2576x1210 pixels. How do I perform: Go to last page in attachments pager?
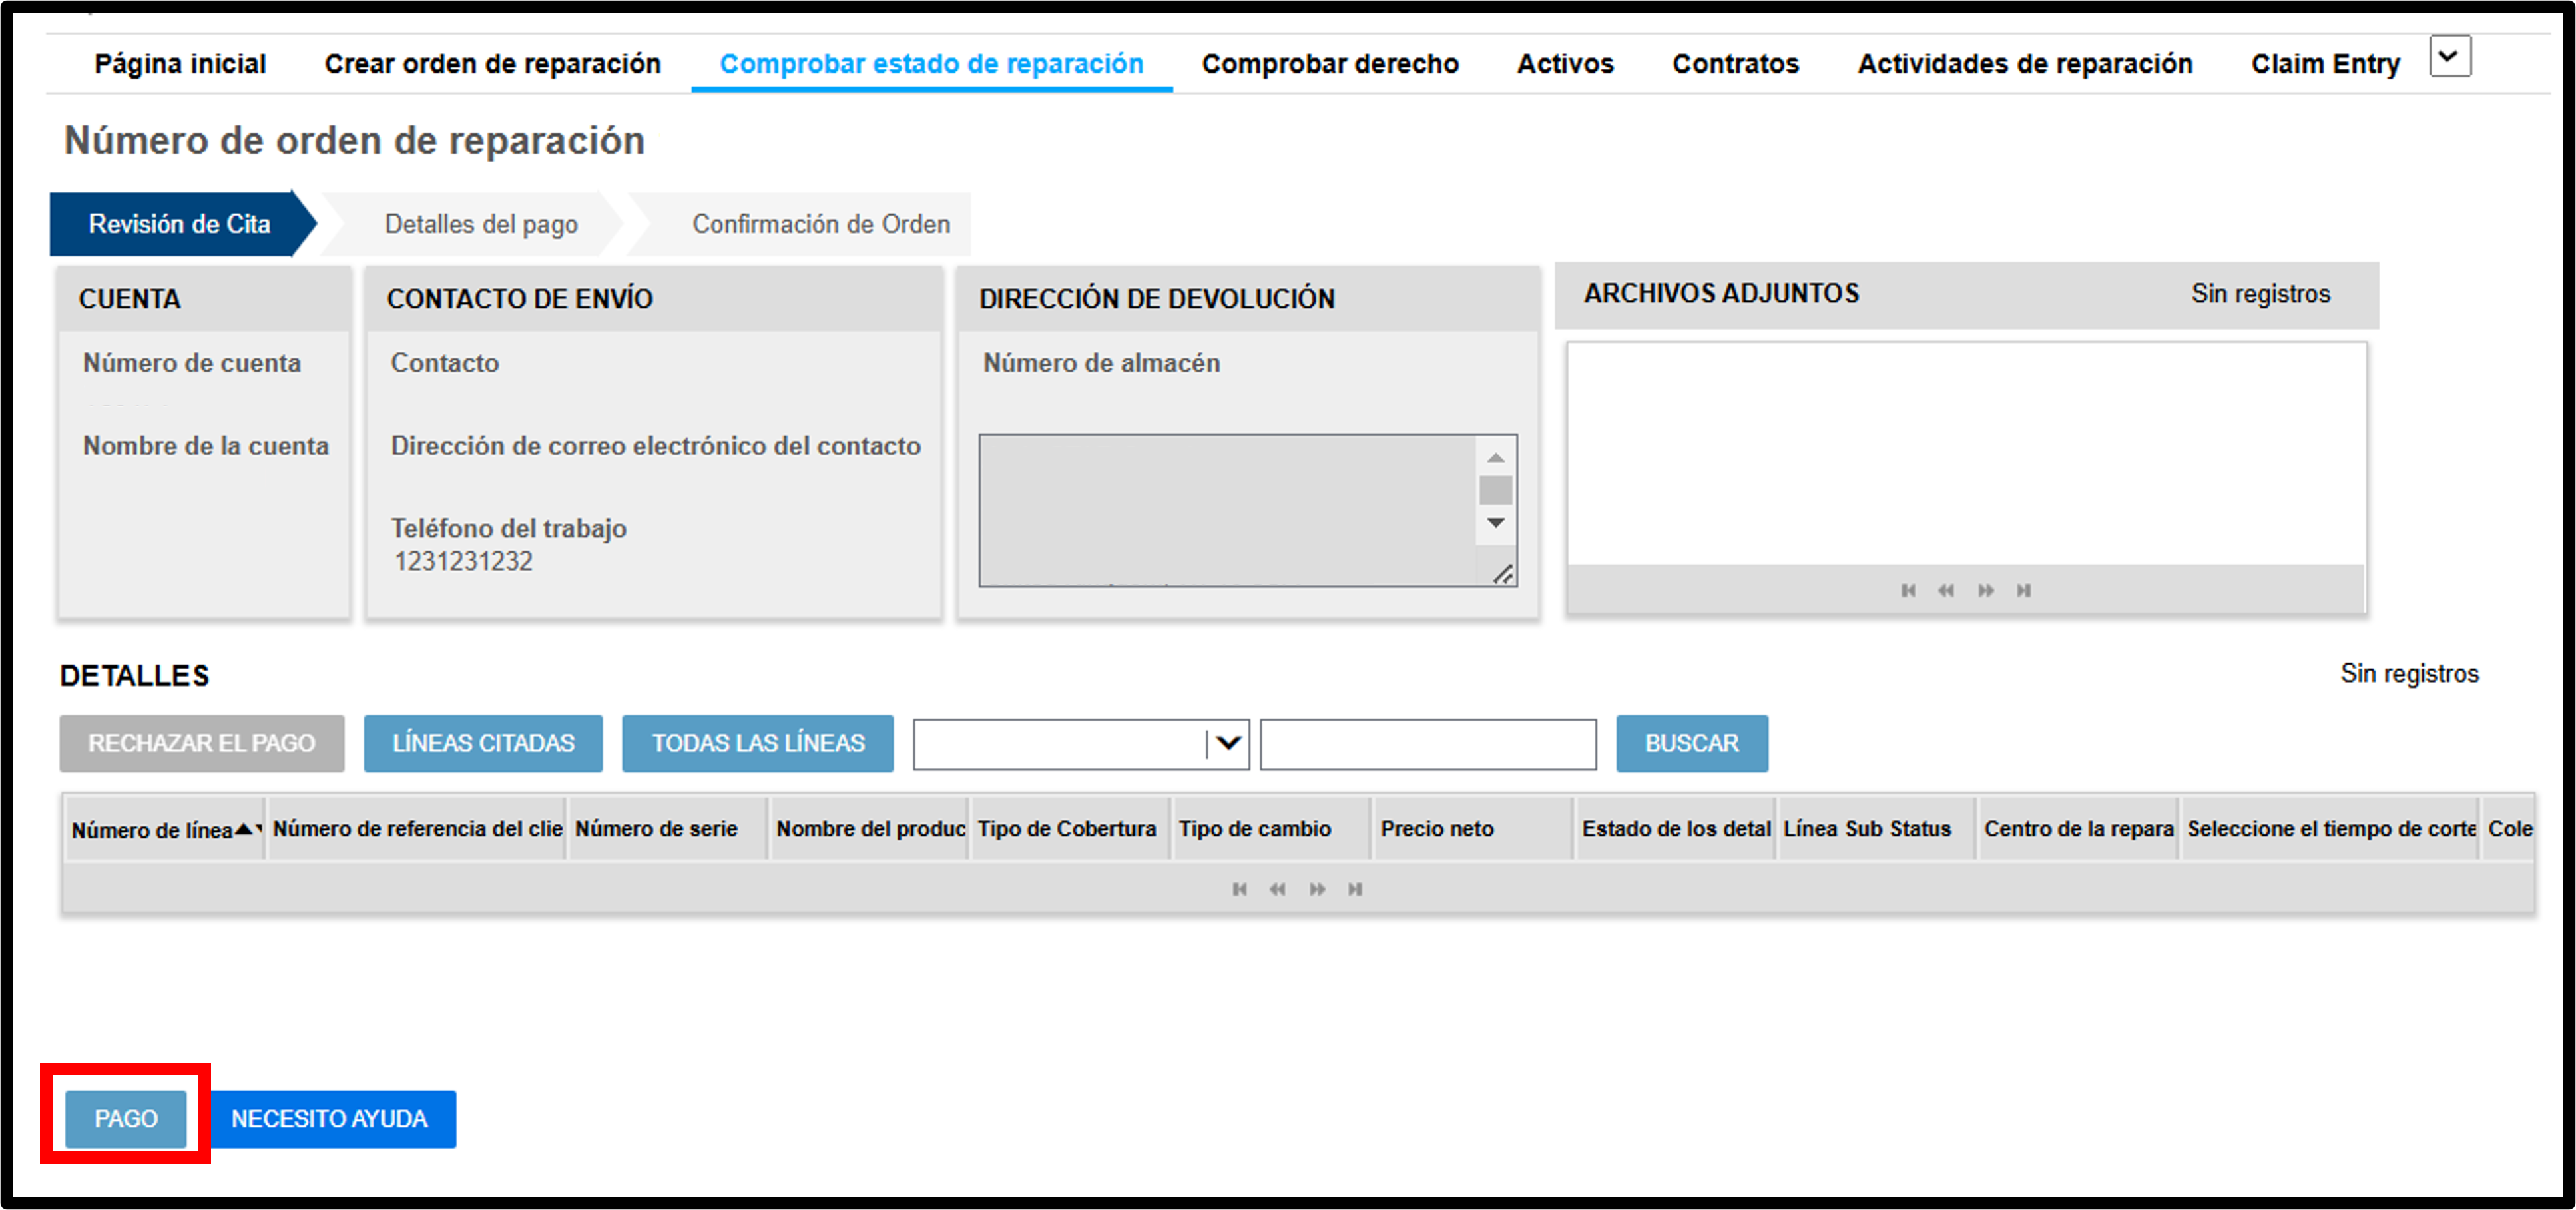(x=2024, y=590)
